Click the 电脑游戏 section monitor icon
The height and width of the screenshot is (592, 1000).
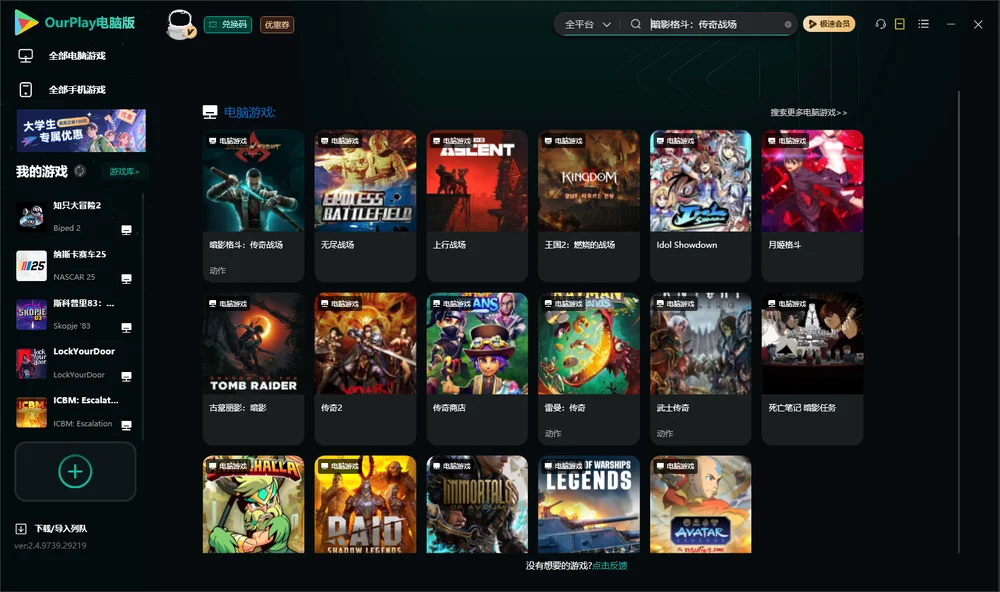tap(210, 112)
